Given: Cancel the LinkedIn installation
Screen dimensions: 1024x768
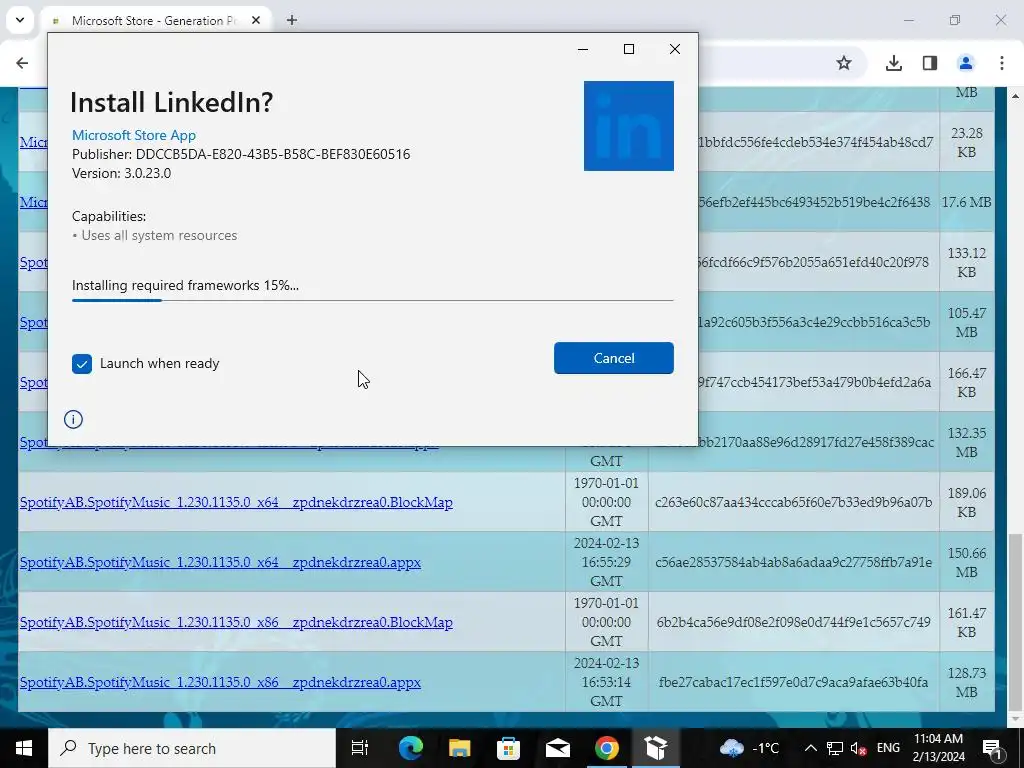Looking at the screenshot, I should point(613,358).
